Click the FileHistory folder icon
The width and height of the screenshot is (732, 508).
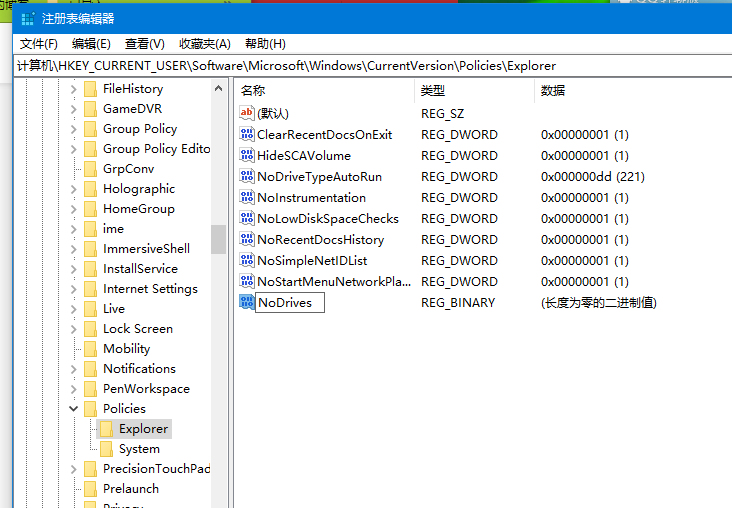click(91, 89)
